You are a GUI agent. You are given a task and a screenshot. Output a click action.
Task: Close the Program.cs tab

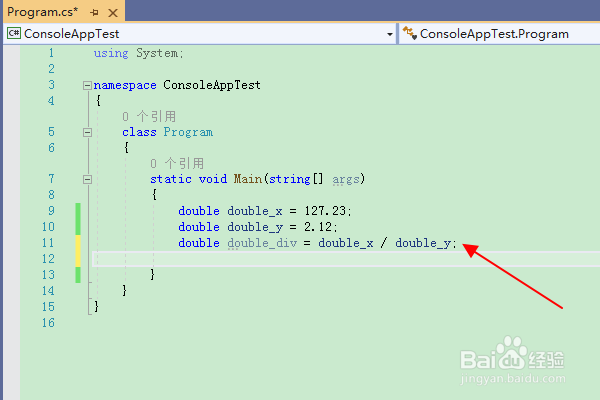(x=113, y=13)
